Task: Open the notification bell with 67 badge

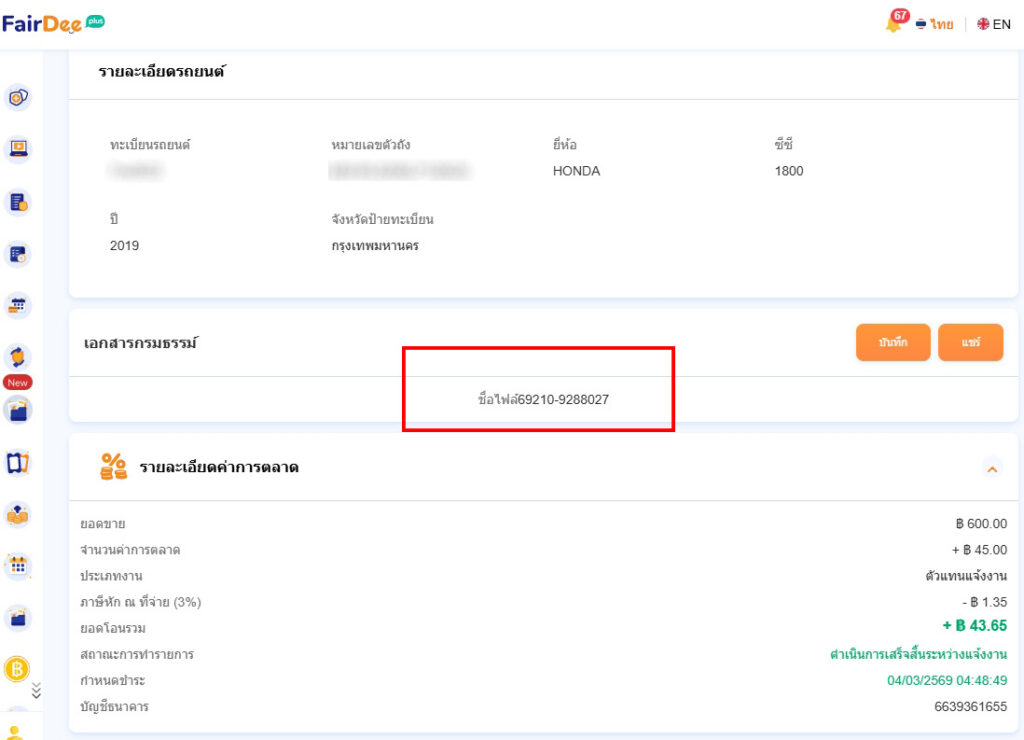Action: click(894, 23)
